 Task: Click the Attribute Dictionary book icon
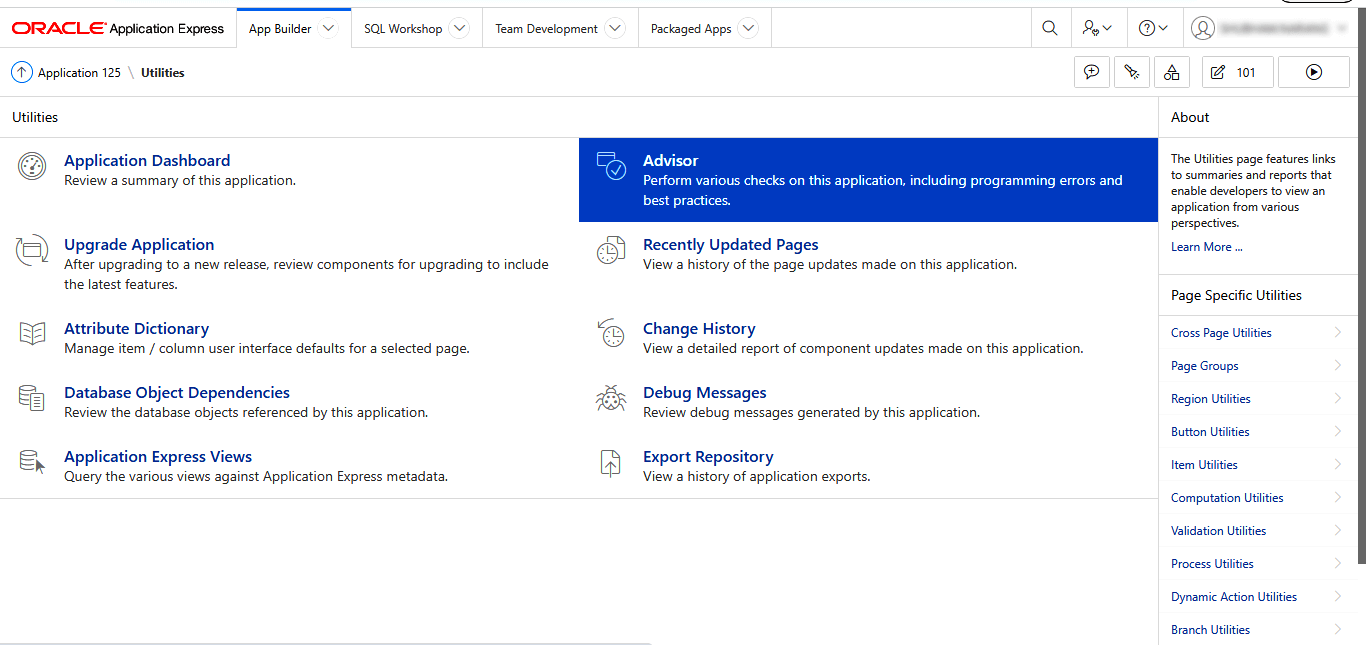(32, 333)
